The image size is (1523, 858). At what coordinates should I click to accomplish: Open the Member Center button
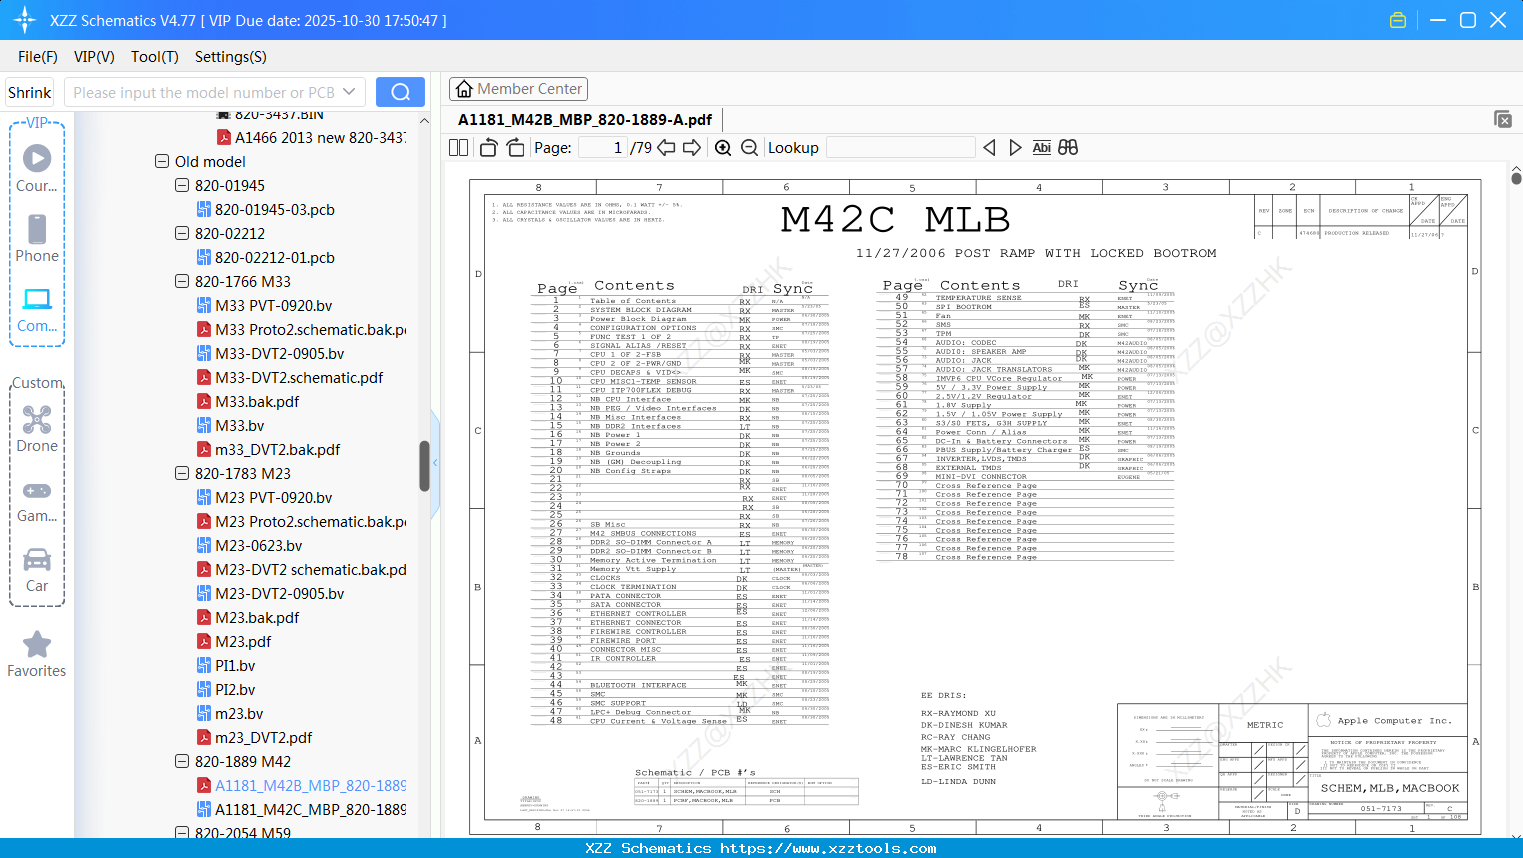point(518,89)
